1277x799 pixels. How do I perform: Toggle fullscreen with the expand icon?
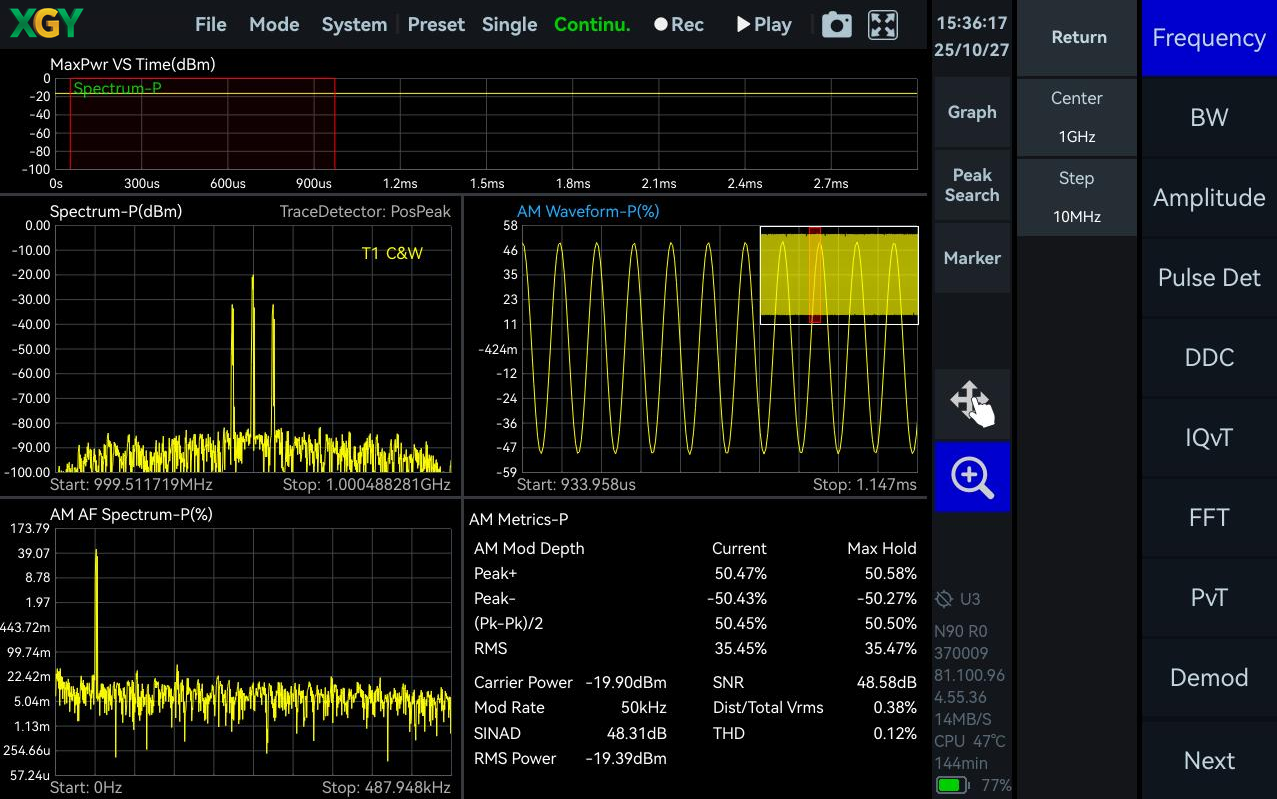[x=883, y=25]
